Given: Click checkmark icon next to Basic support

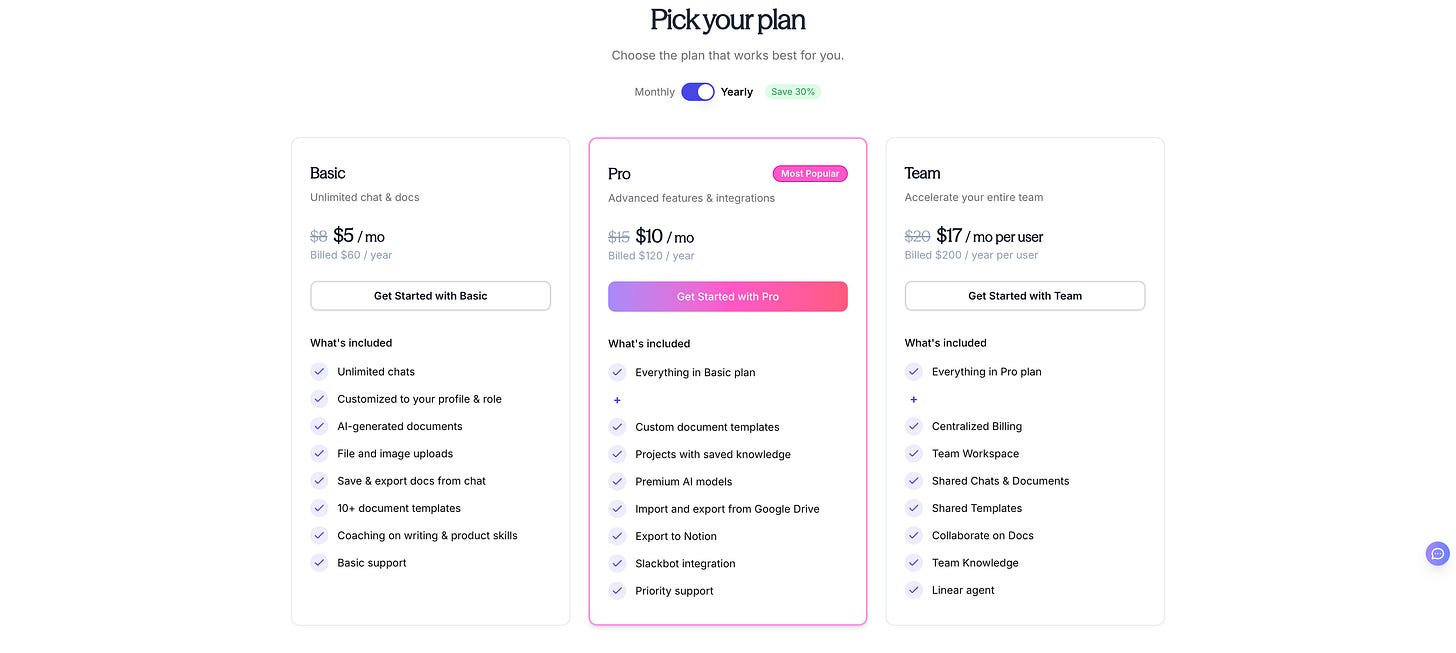Looking at the screenshot, I should coord(319,563).
